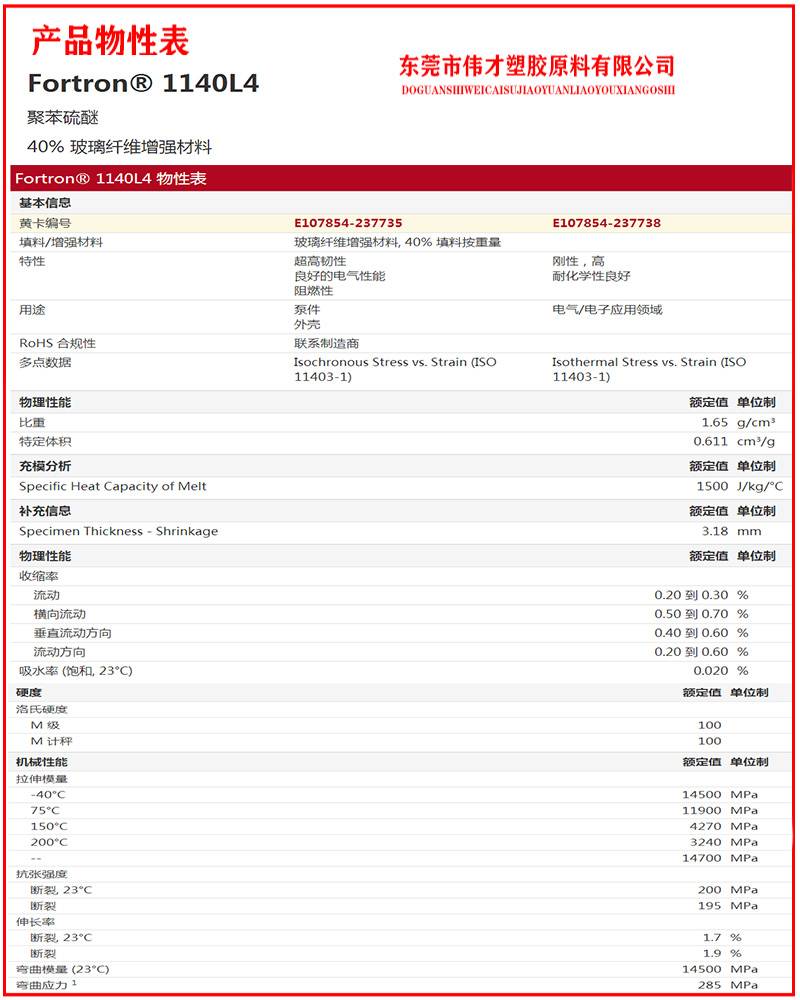Click the red 产品物性表 page title
Viewport: 800px width, 1000px height.
pyautogui.click(x=110, y=41)
